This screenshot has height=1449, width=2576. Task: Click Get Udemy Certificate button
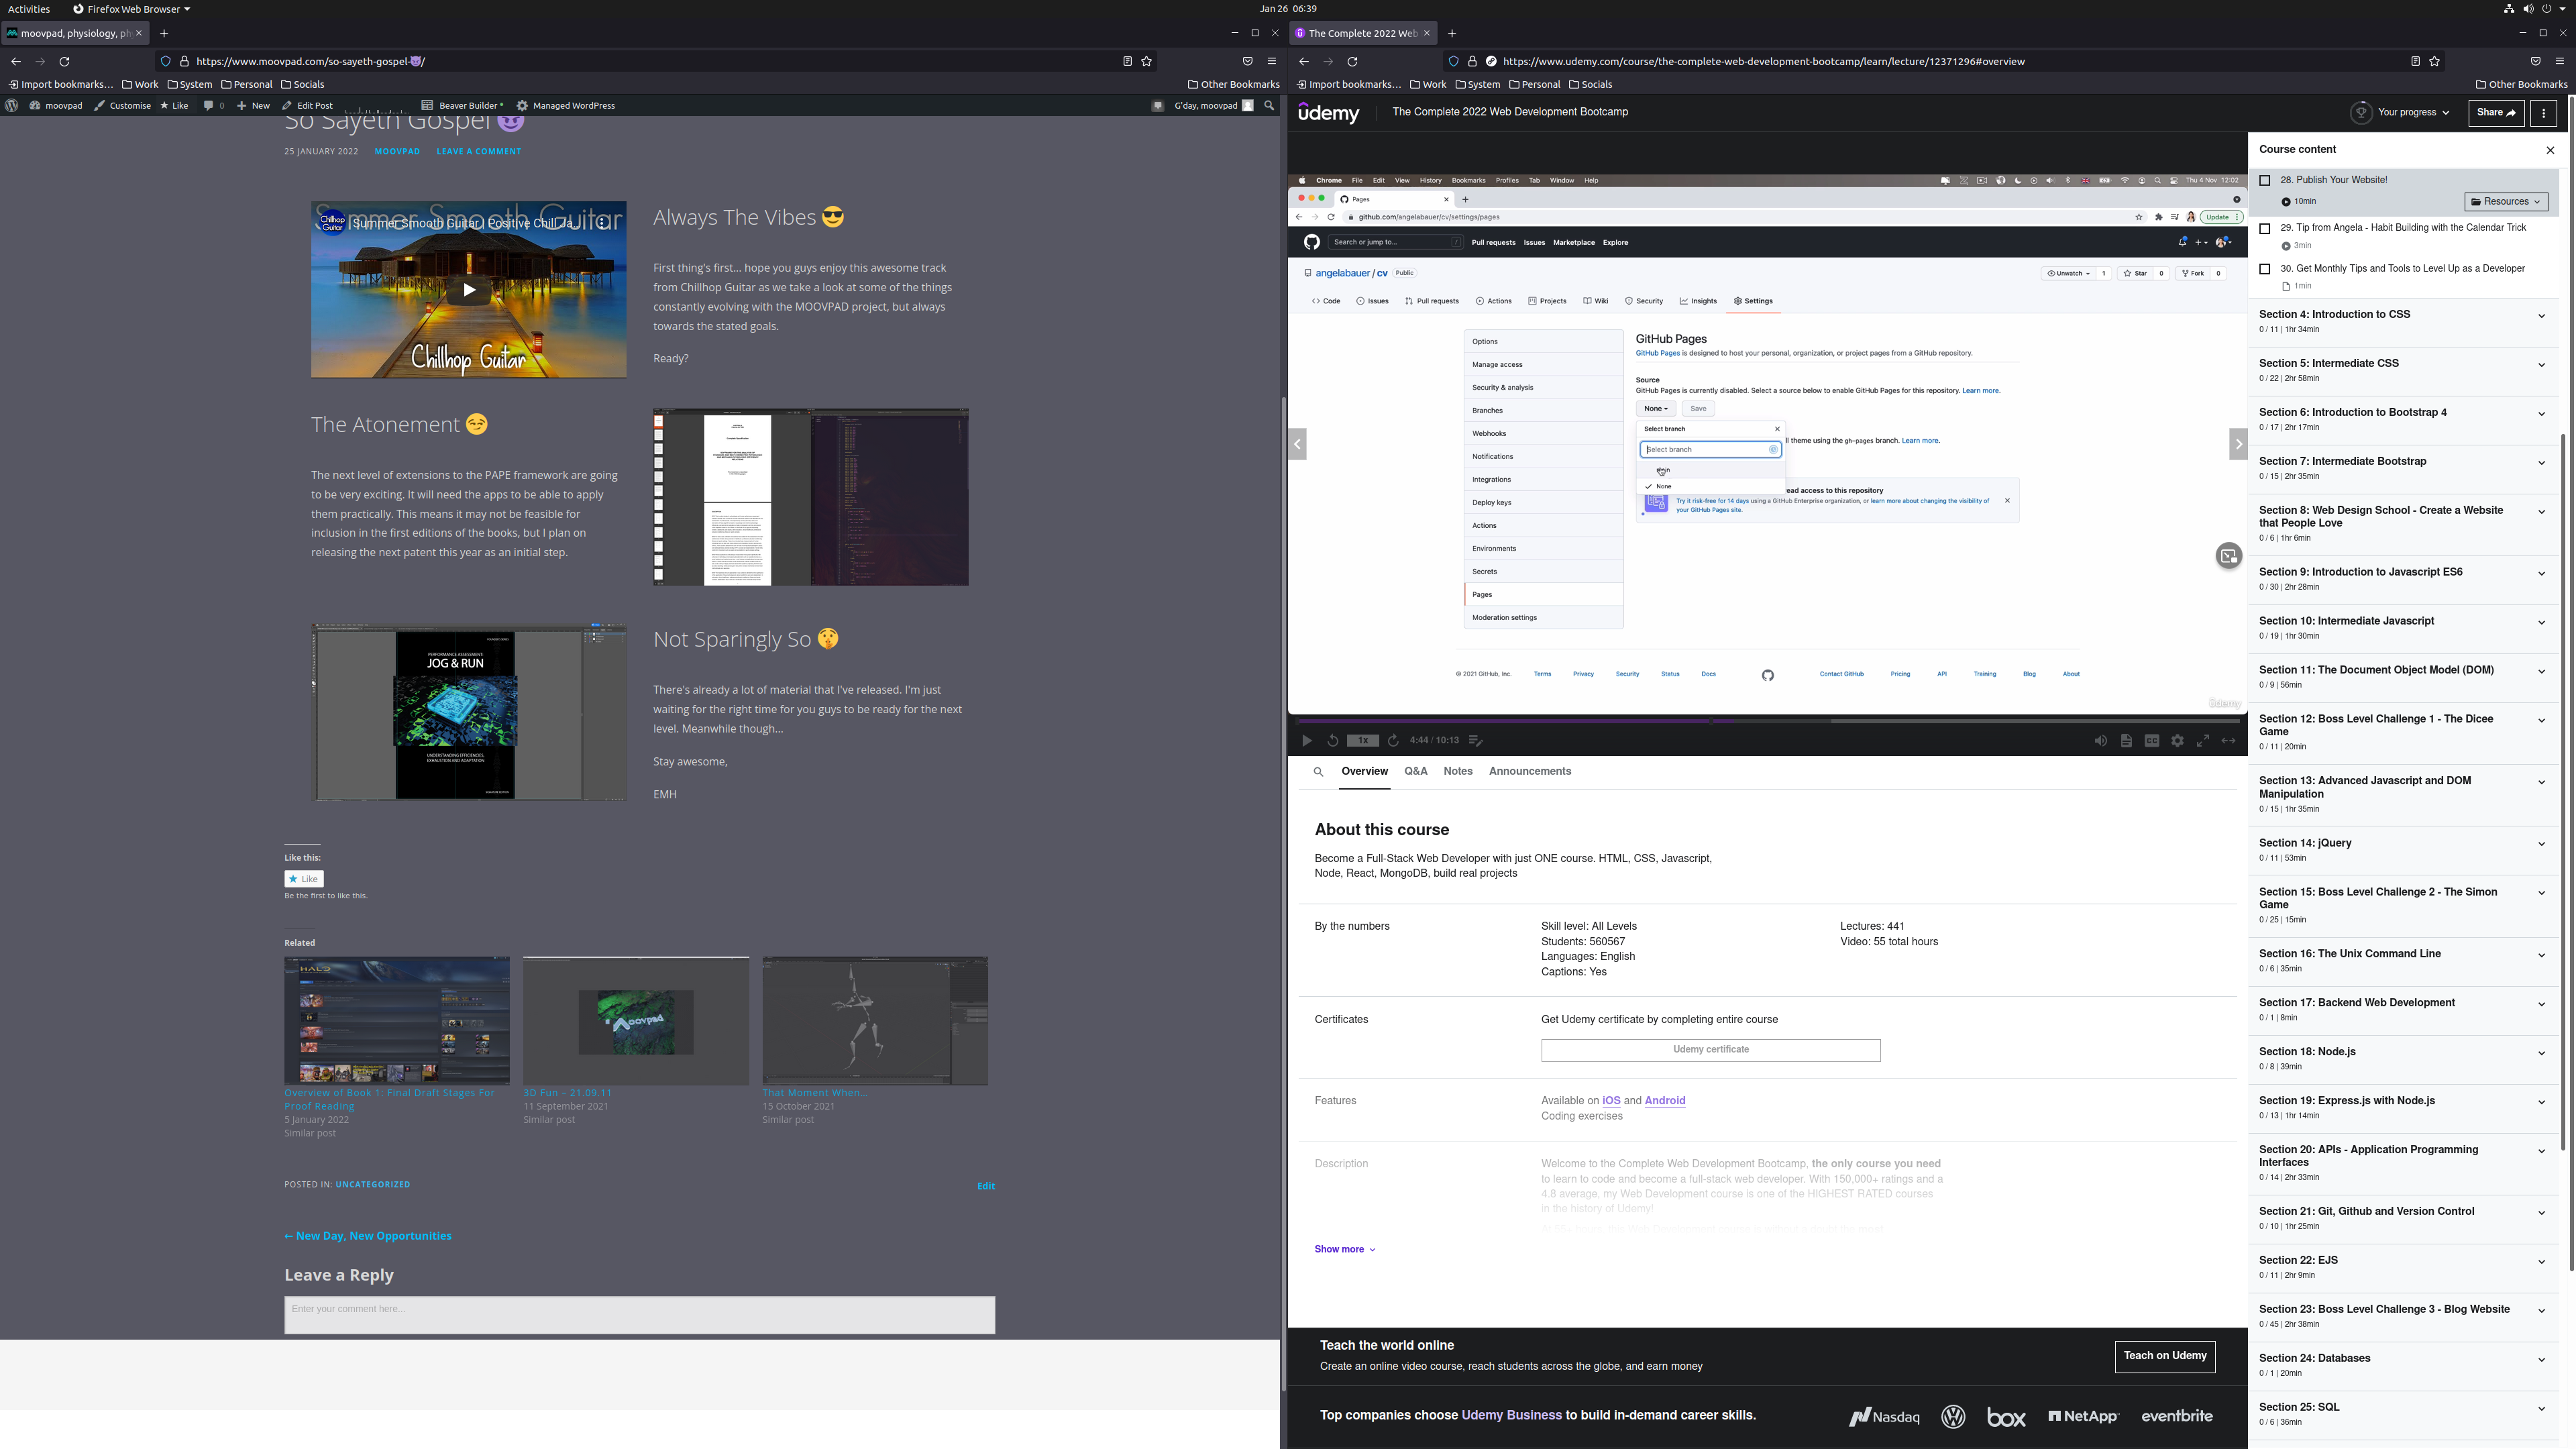tap(1709, 1047)
